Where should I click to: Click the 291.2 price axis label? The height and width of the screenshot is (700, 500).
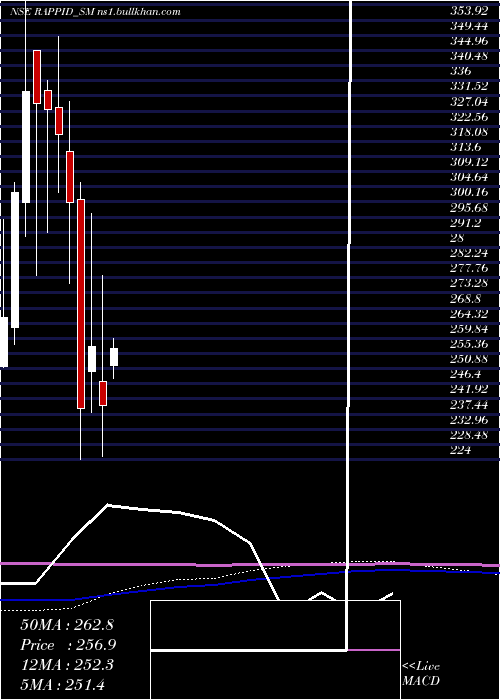465,223
